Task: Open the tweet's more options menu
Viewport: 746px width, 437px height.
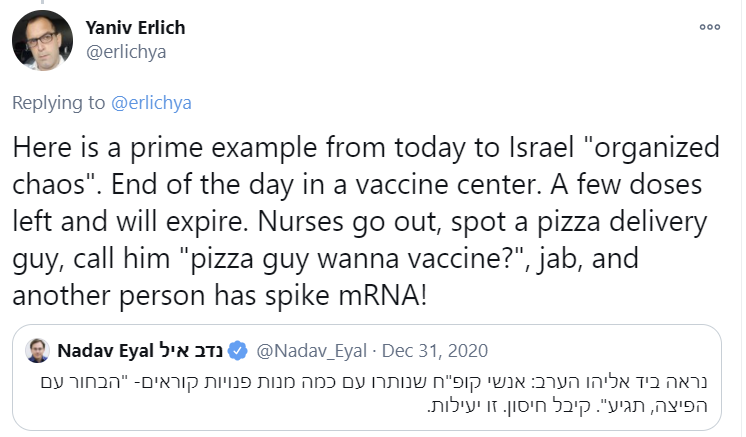Action: (709, 29)
